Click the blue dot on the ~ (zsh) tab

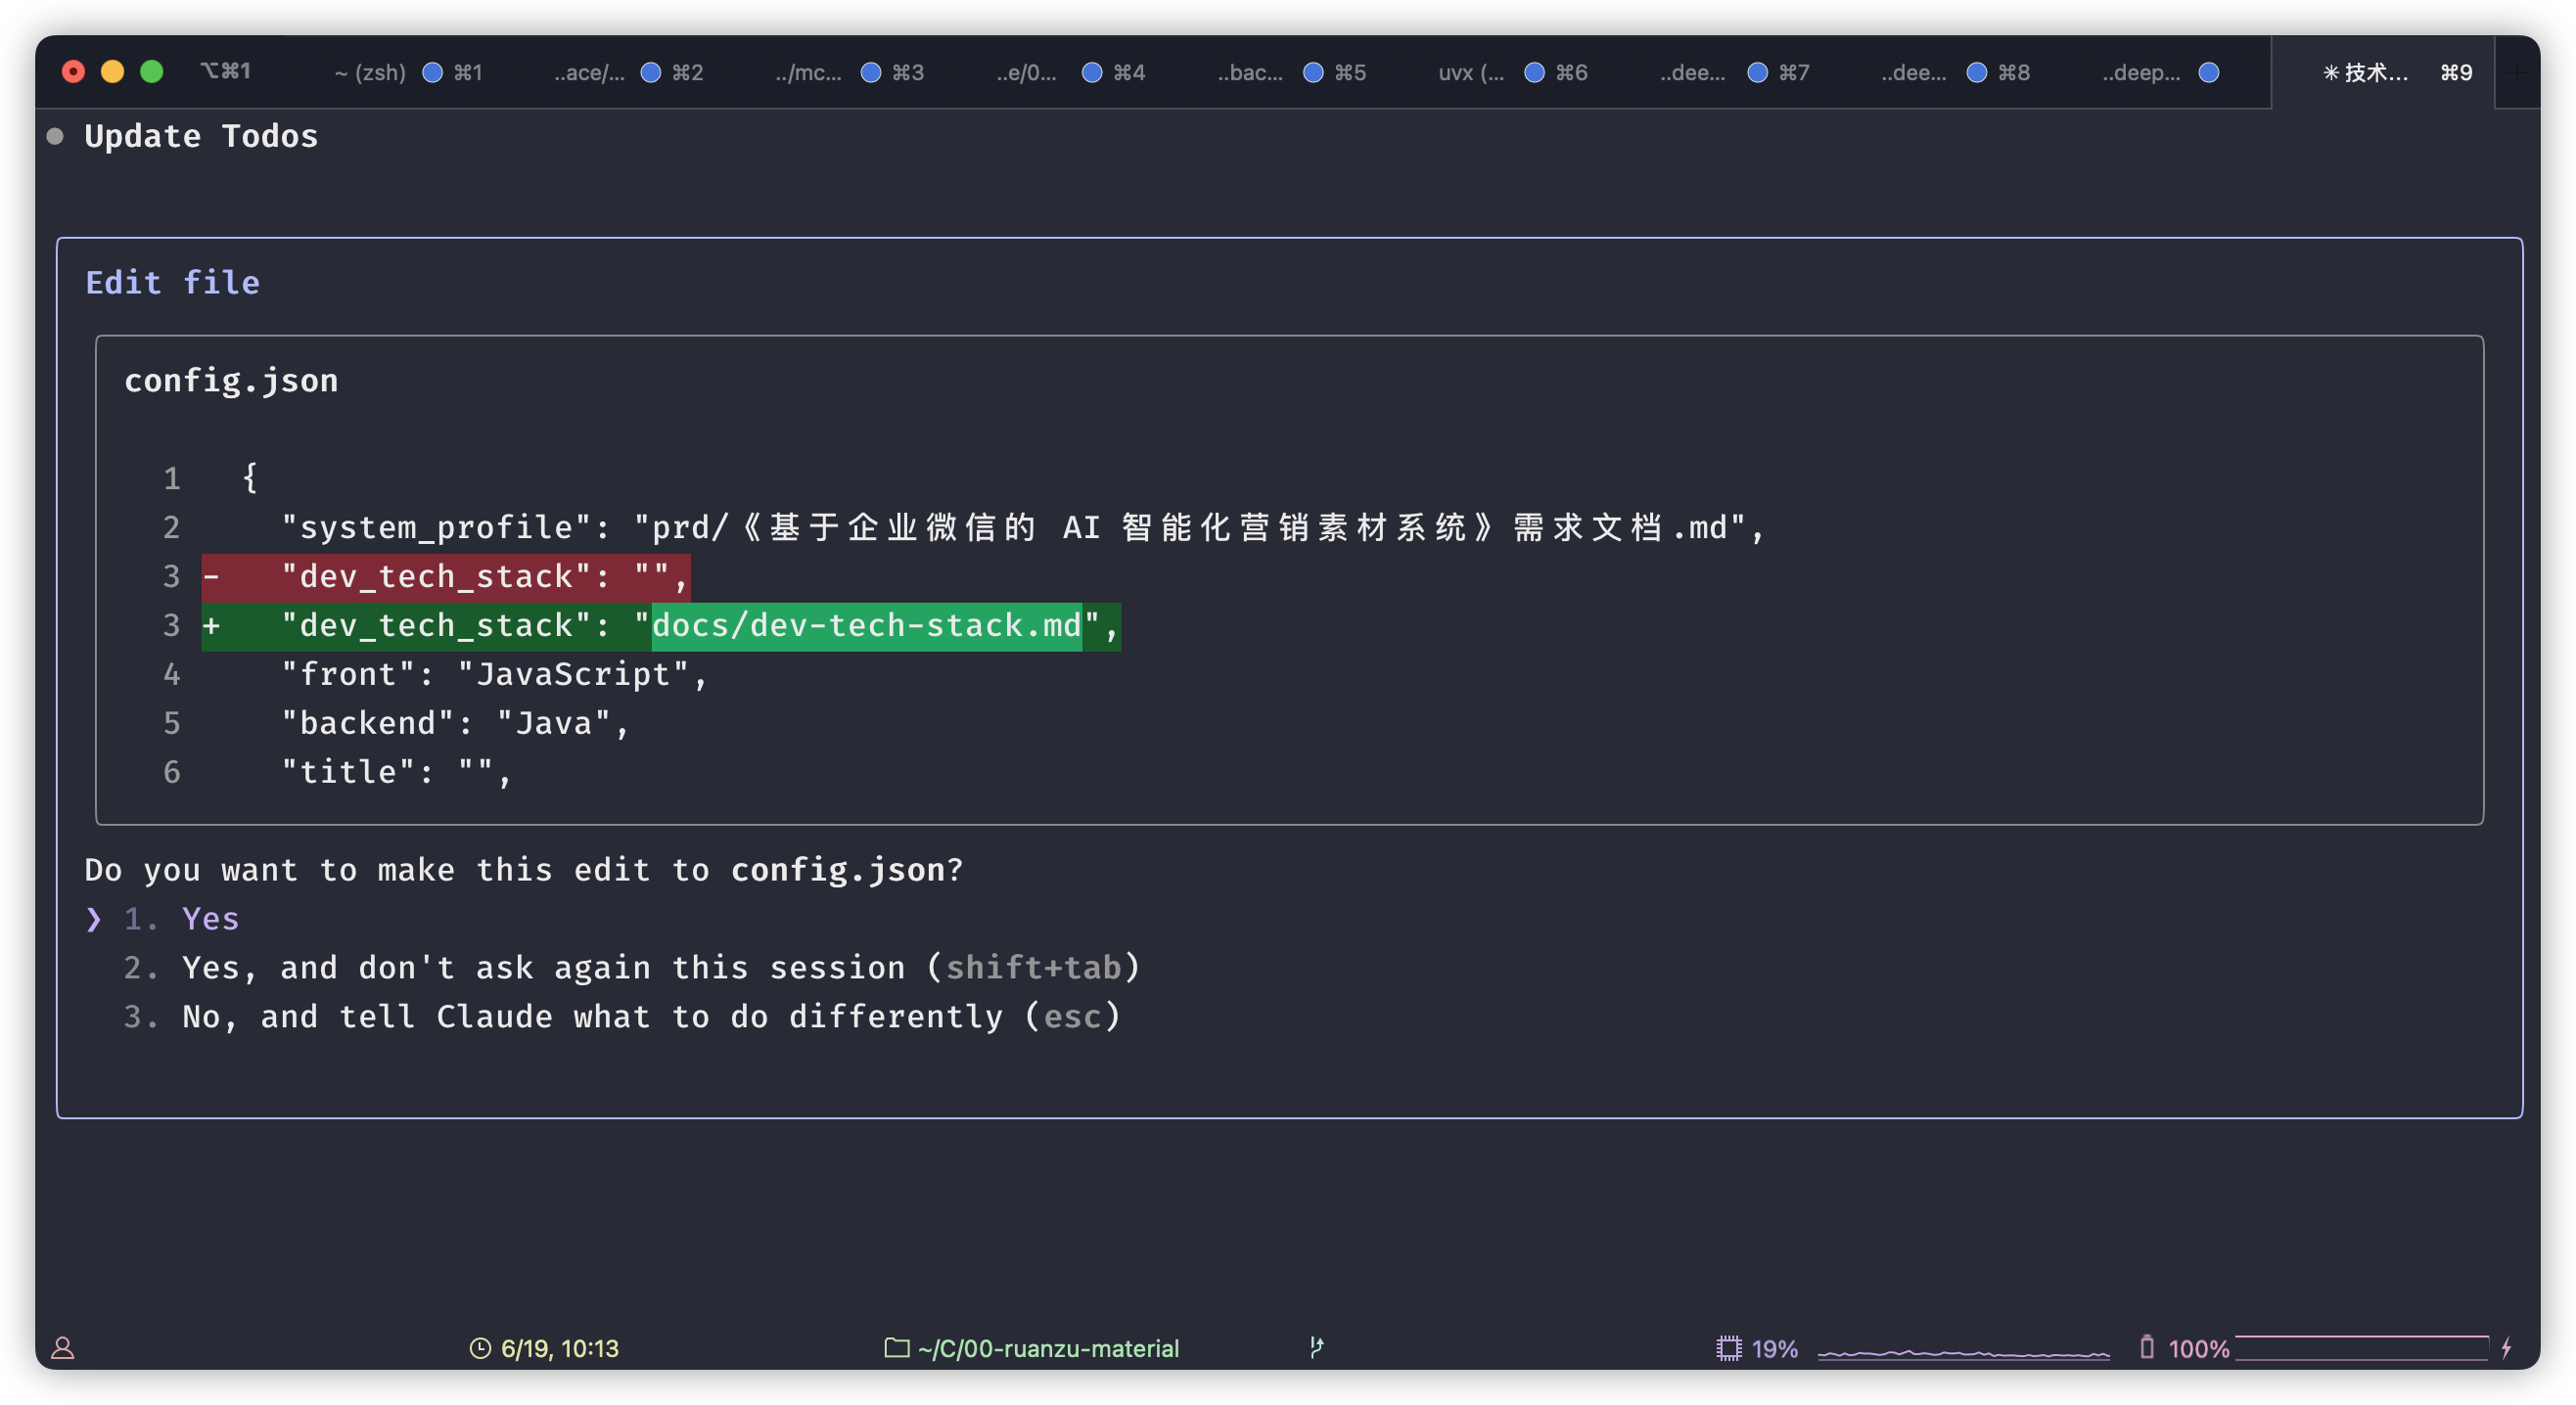tap(432, 72)
